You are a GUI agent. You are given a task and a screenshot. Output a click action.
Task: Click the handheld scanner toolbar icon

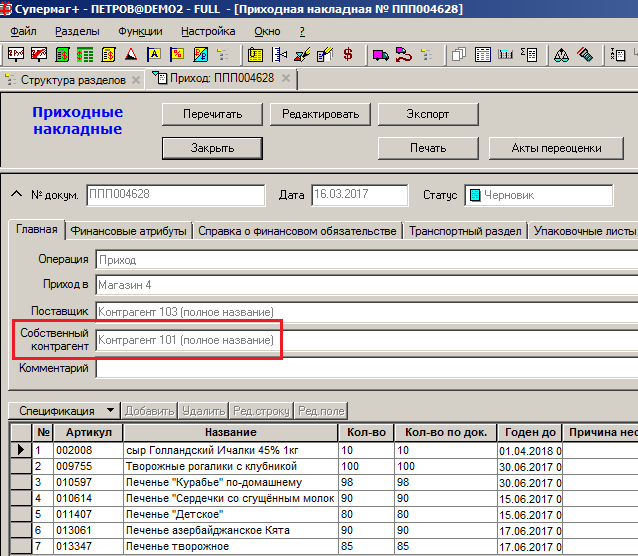(585, 54)
